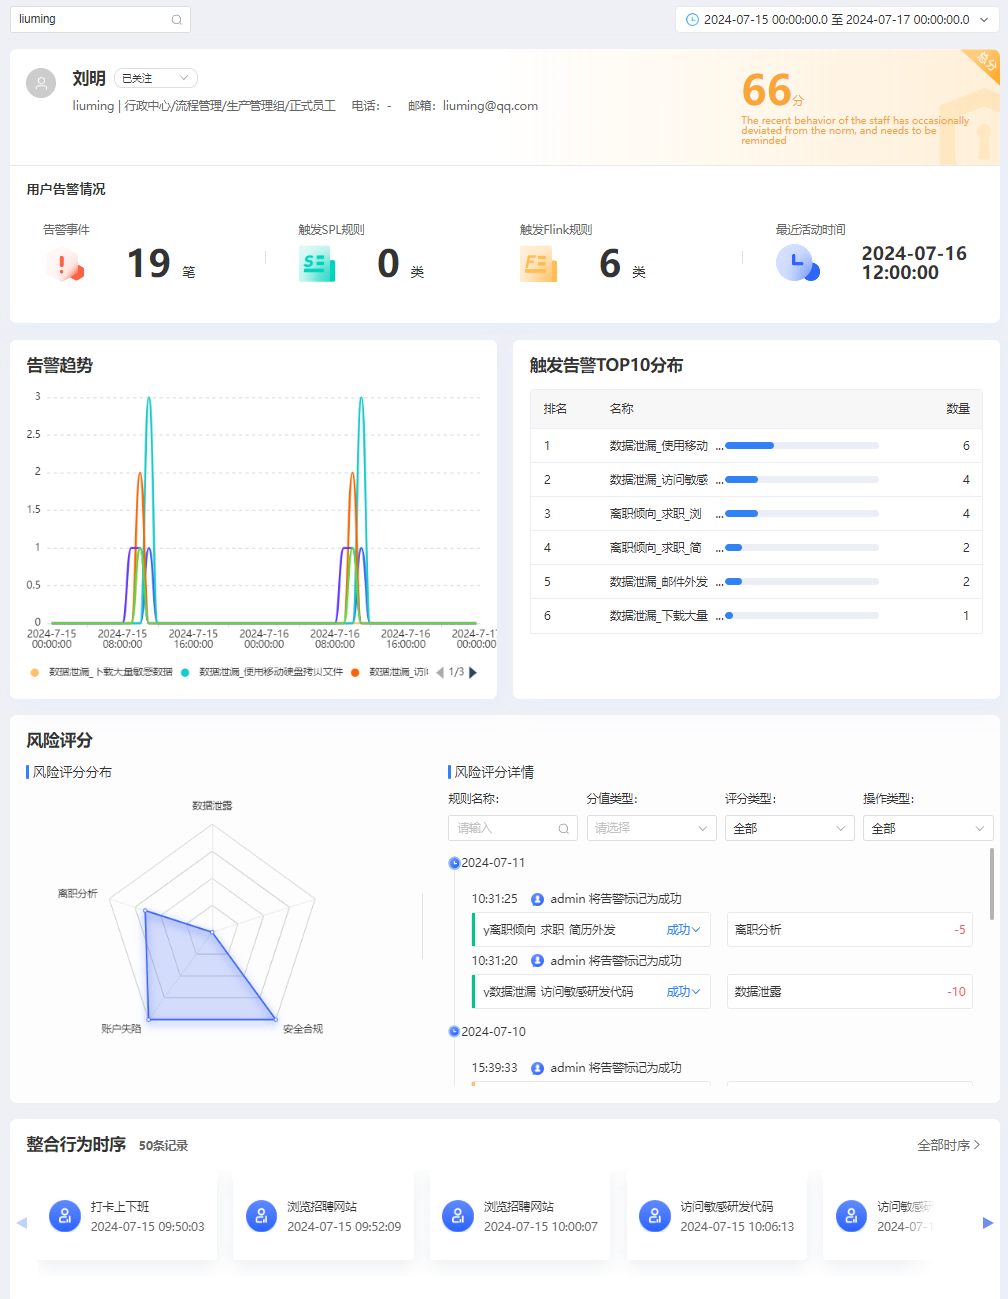This screenshot has width=1008, height=1299.
Task: Click the blue recent activity clock icon
Action: (798, 263)
